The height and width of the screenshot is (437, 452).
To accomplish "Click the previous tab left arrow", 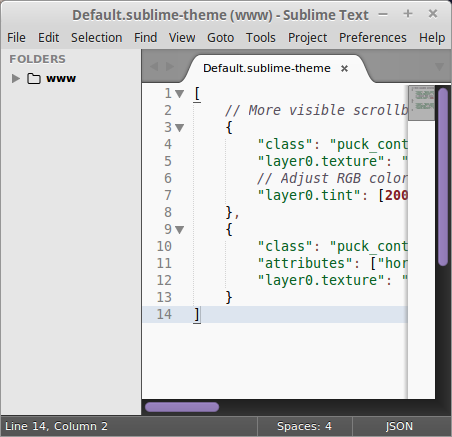I will click(154, 66).
